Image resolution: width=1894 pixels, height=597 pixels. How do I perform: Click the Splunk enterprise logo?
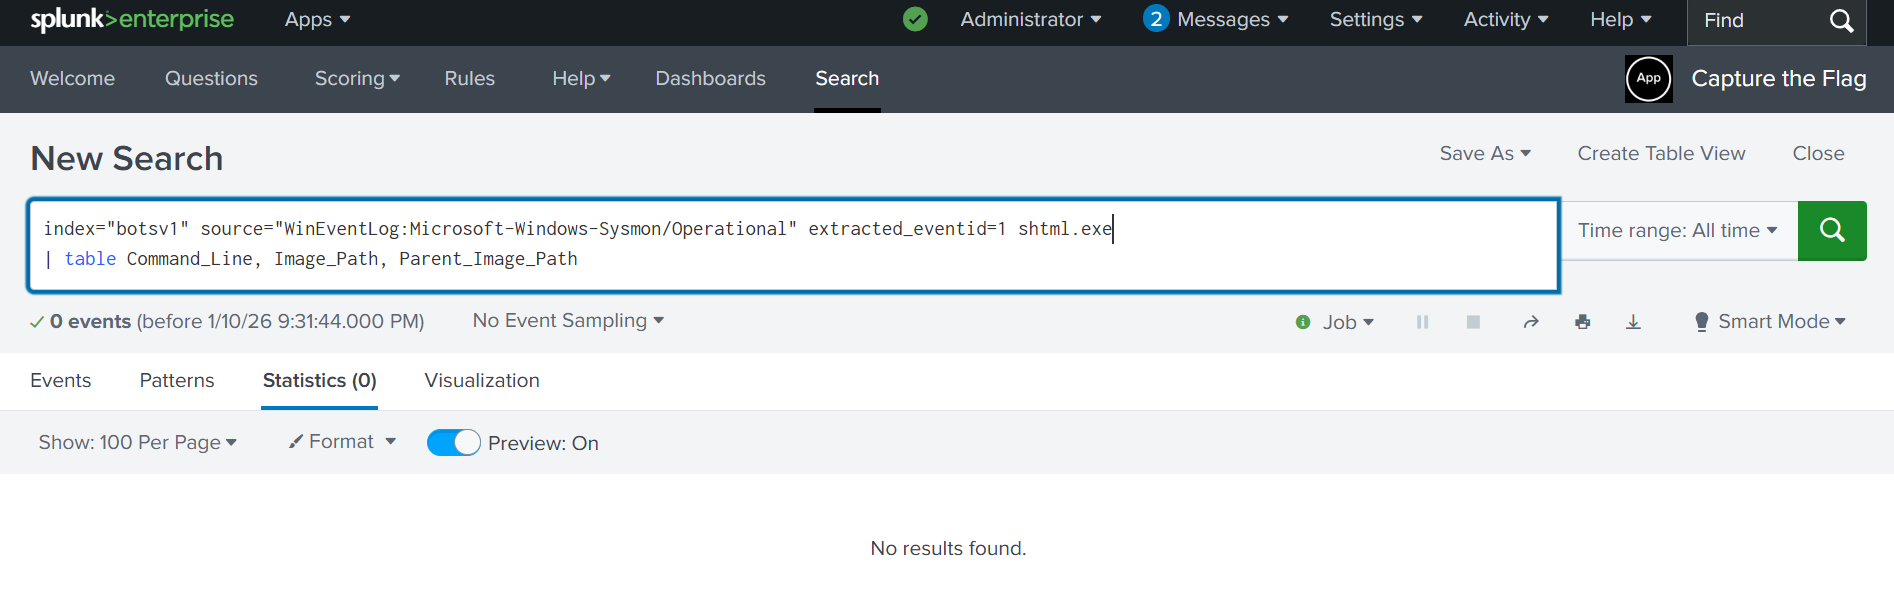click(132, 19)
